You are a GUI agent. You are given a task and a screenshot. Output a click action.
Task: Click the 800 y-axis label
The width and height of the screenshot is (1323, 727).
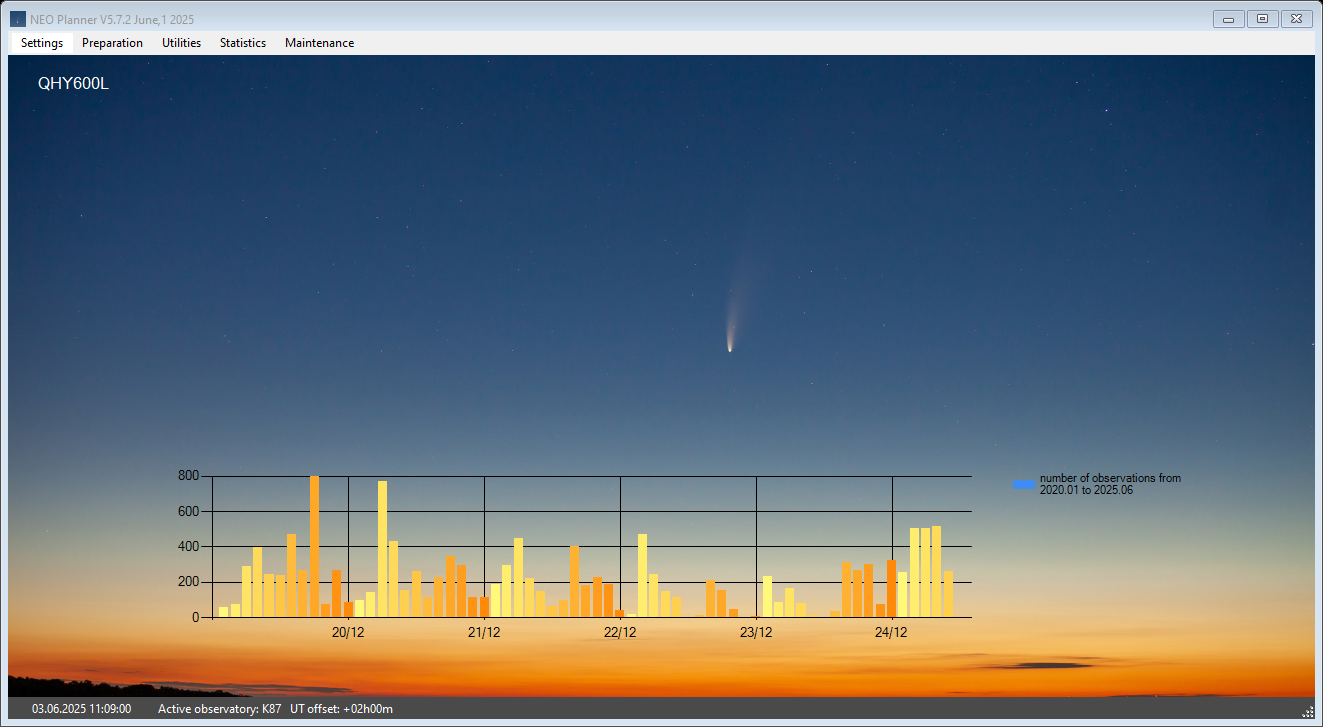(189, 476)
